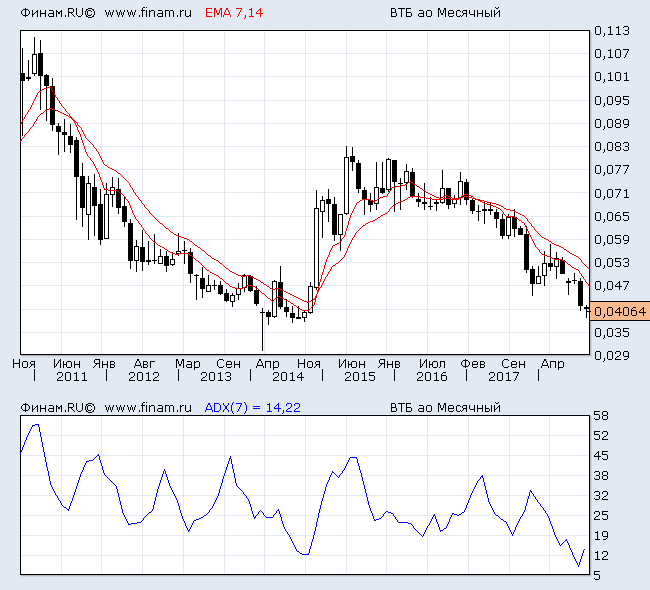Click the ADX axis value 58

coord(601,415)
